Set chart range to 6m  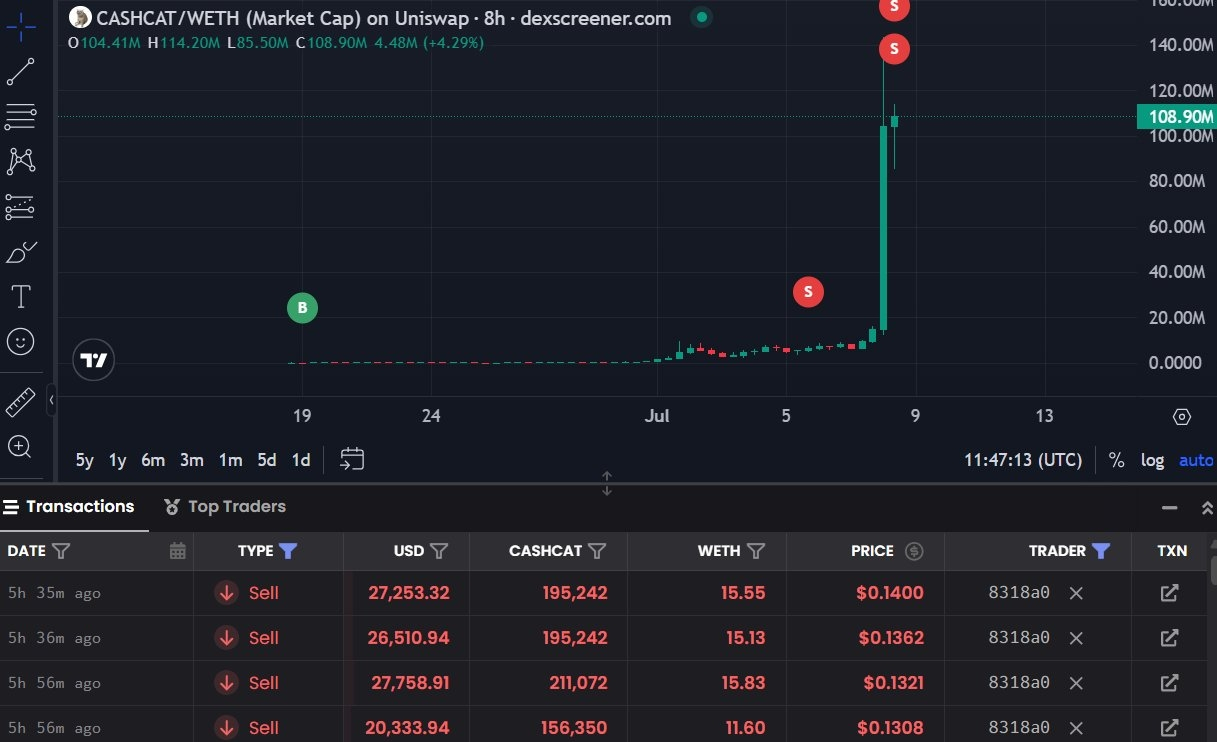(153, 461)
